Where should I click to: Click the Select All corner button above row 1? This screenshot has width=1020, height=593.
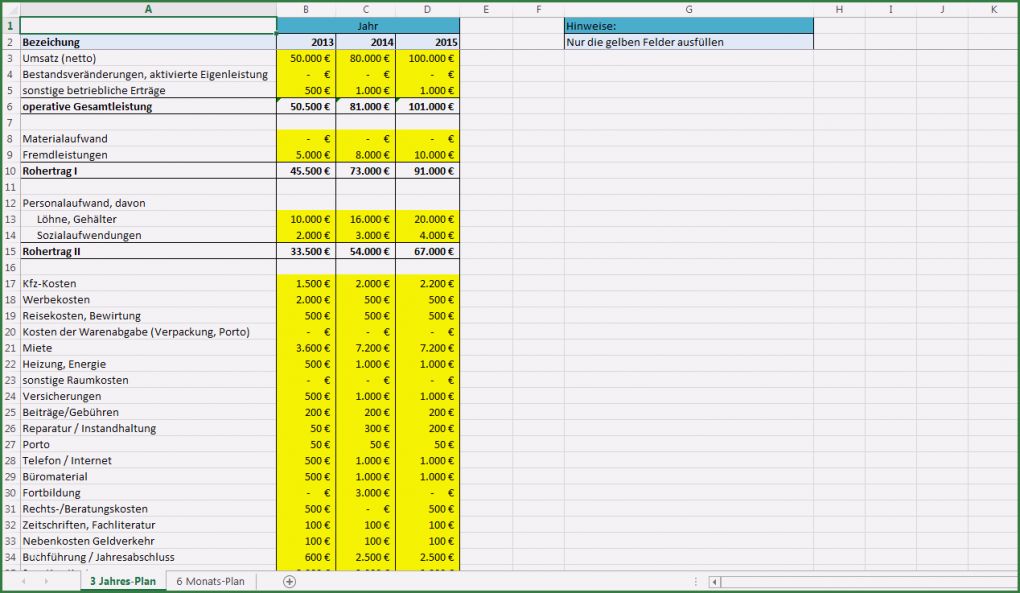tap(10, 9)
